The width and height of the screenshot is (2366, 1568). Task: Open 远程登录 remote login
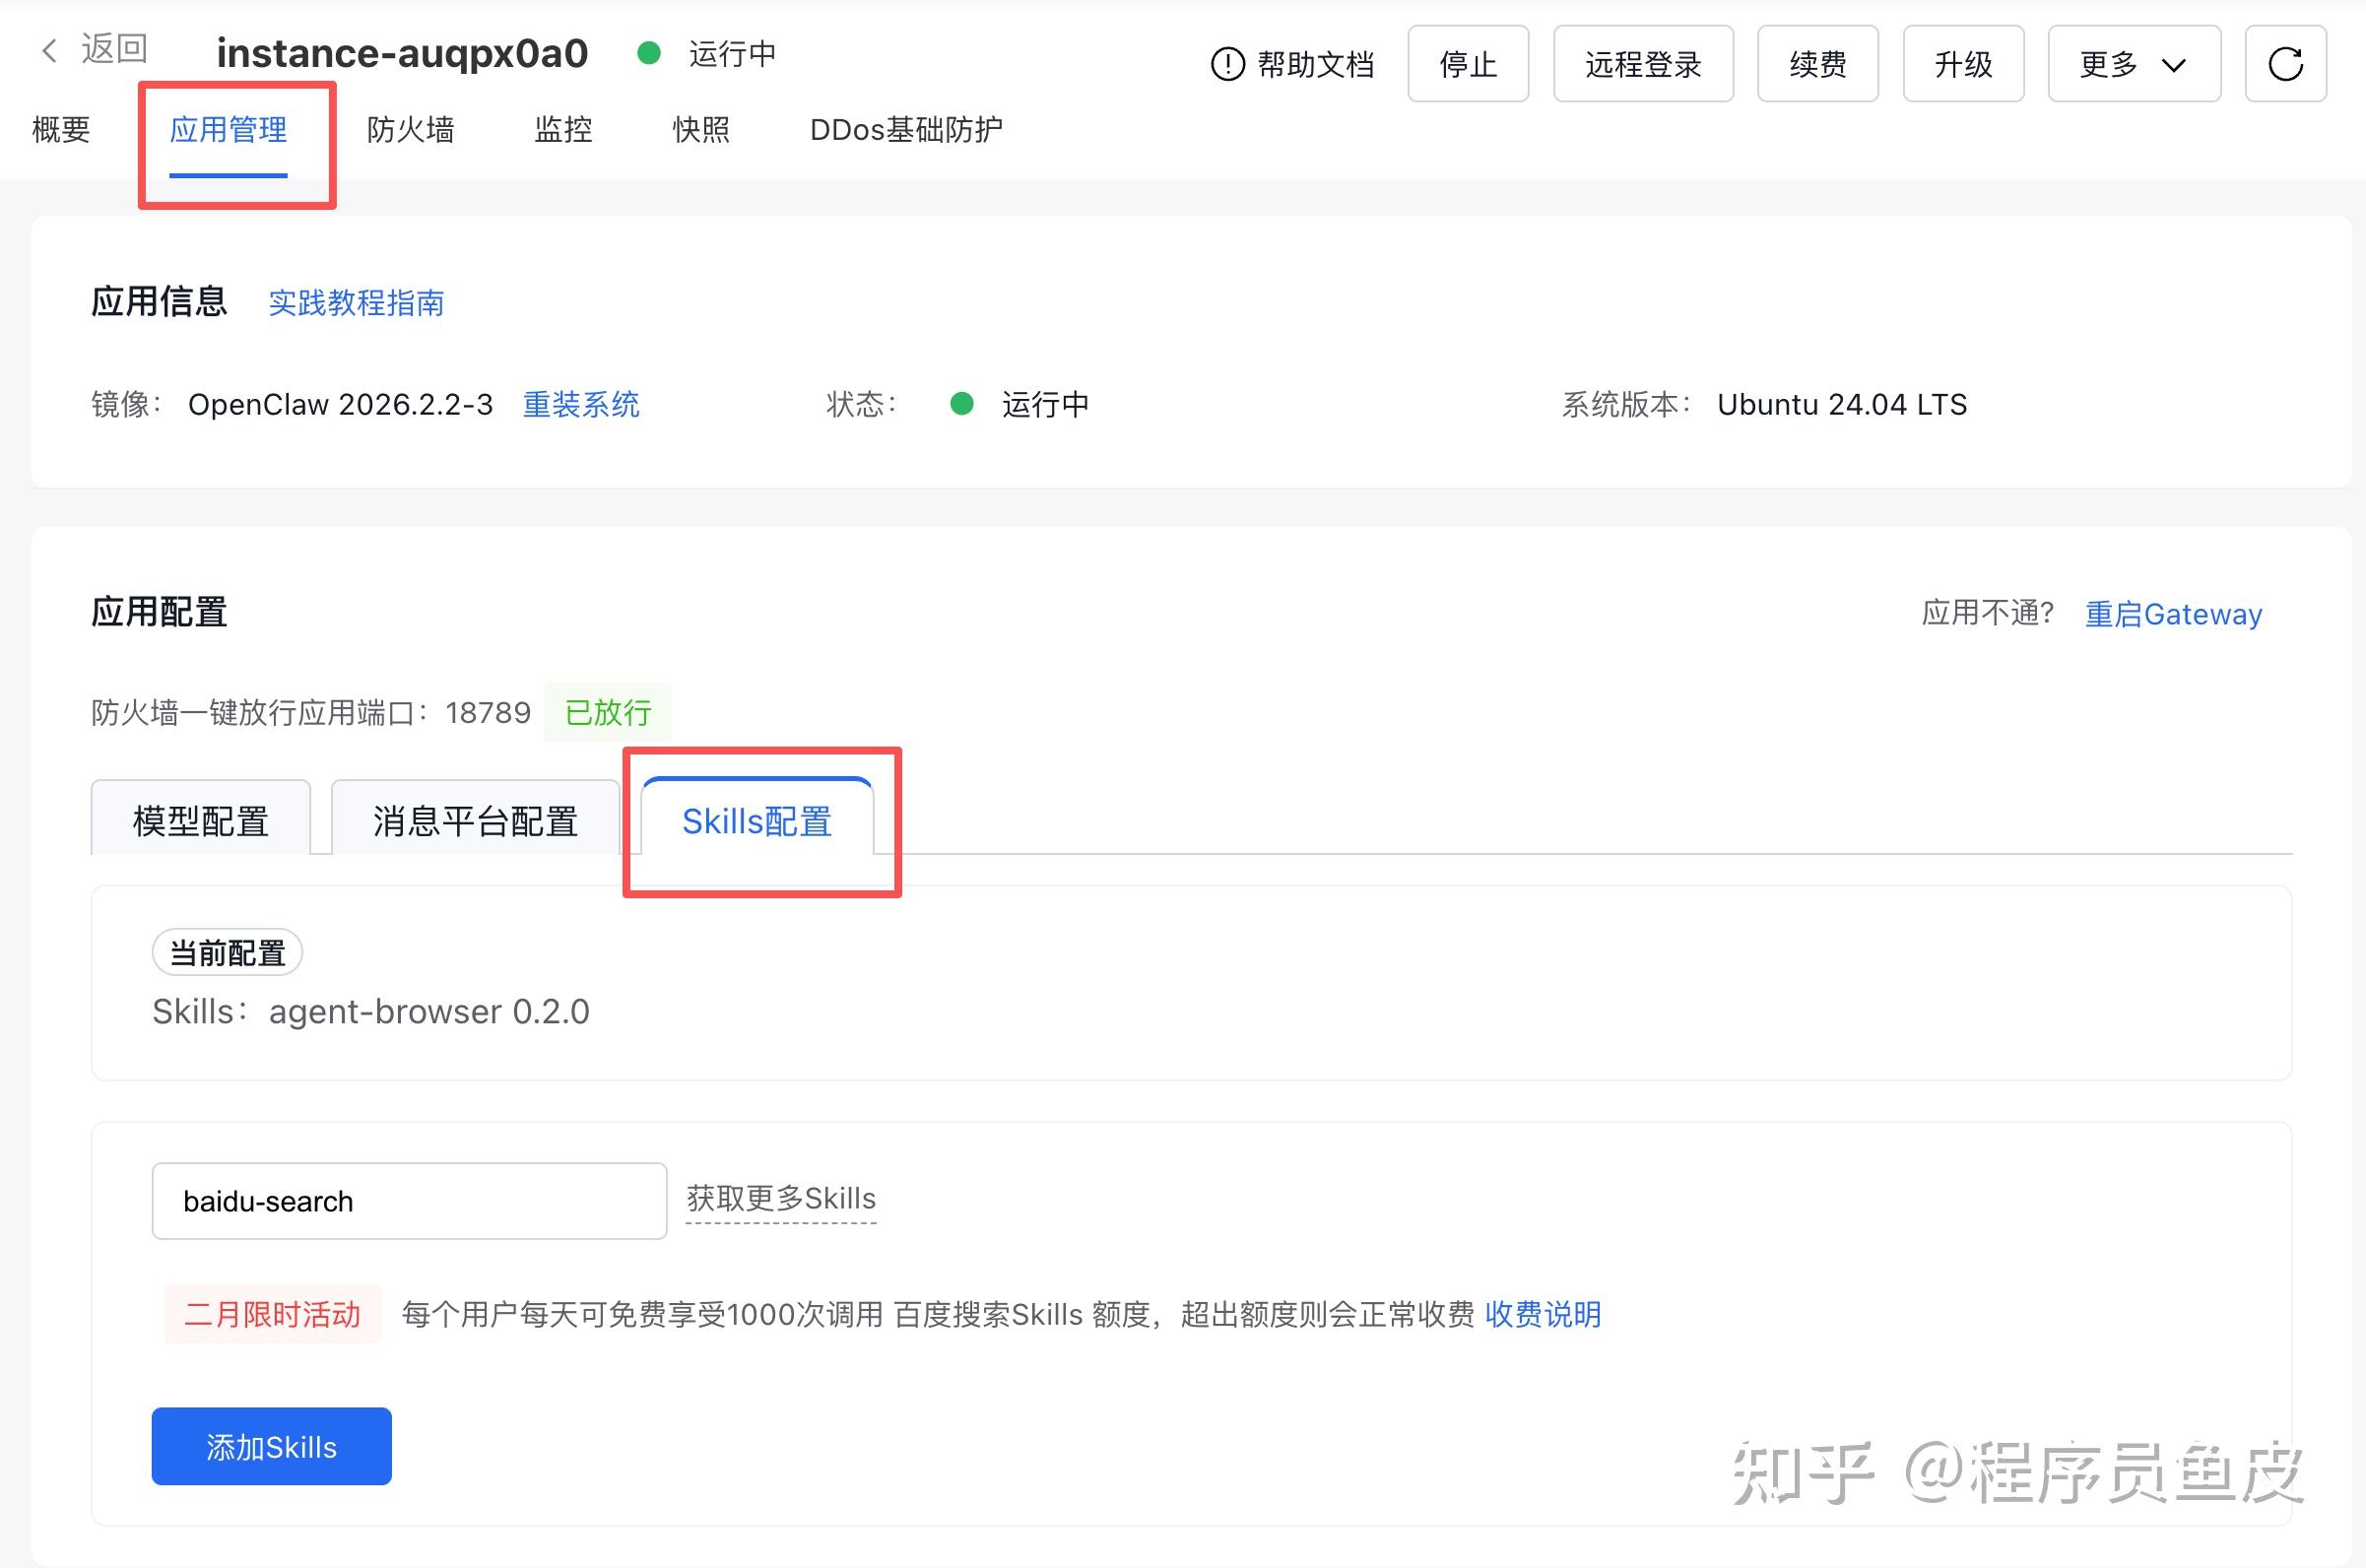[1642, 64]
